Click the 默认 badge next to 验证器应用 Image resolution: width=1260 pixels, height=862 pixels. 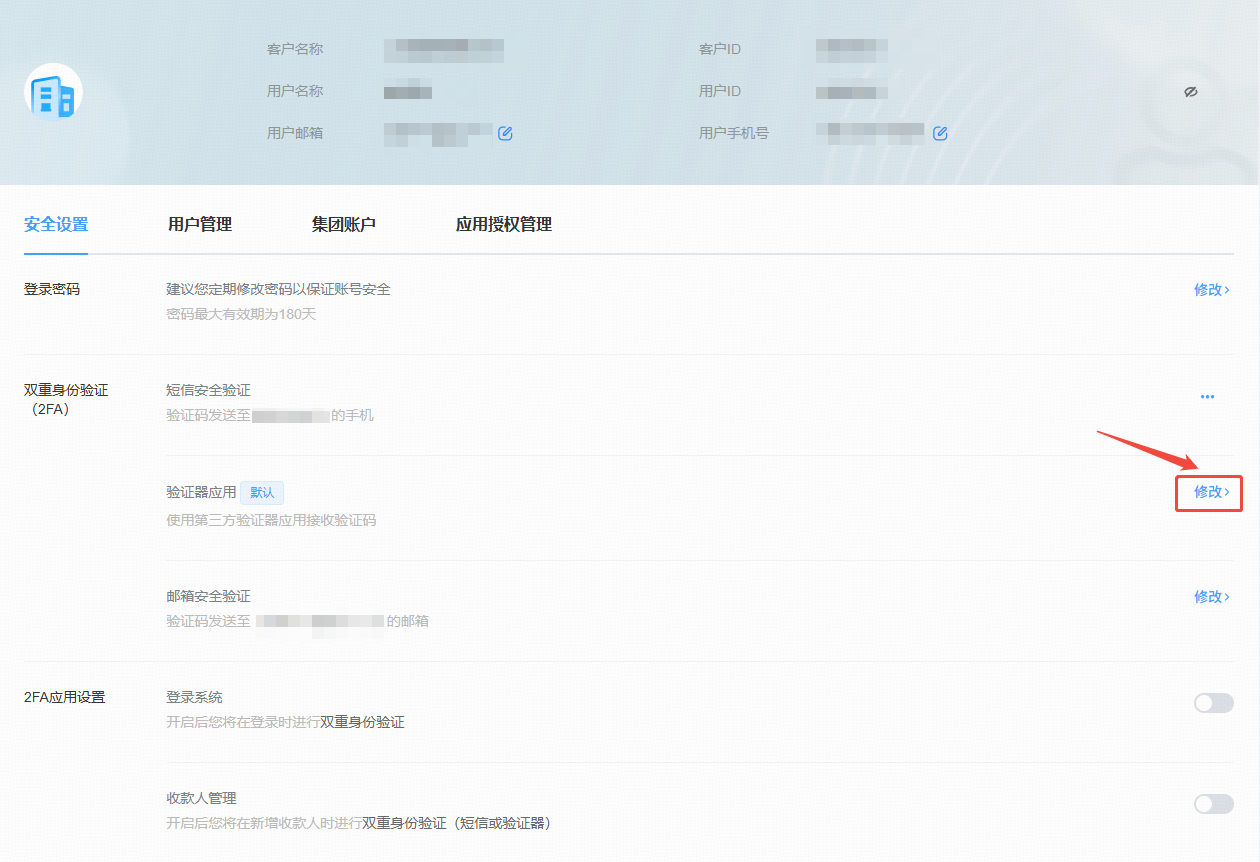pos(262,492)
